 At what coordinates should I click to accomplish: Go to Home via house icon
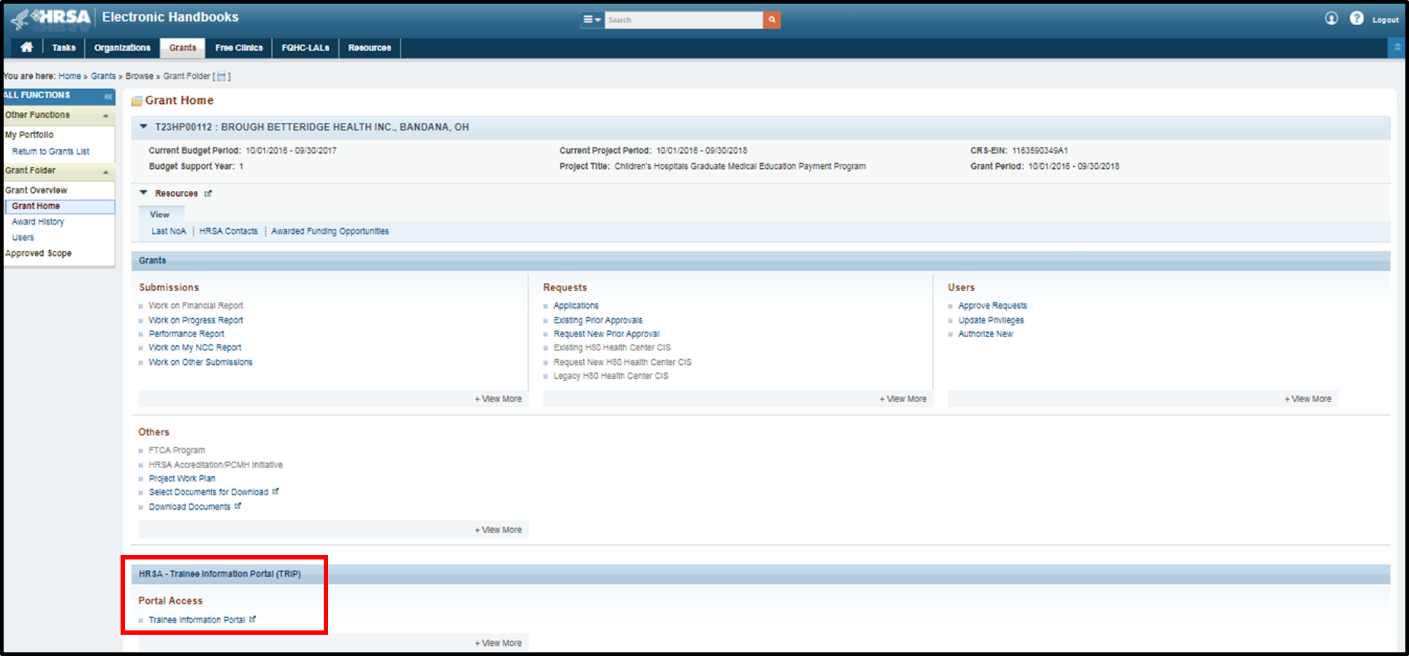click(x=26, y=47)
